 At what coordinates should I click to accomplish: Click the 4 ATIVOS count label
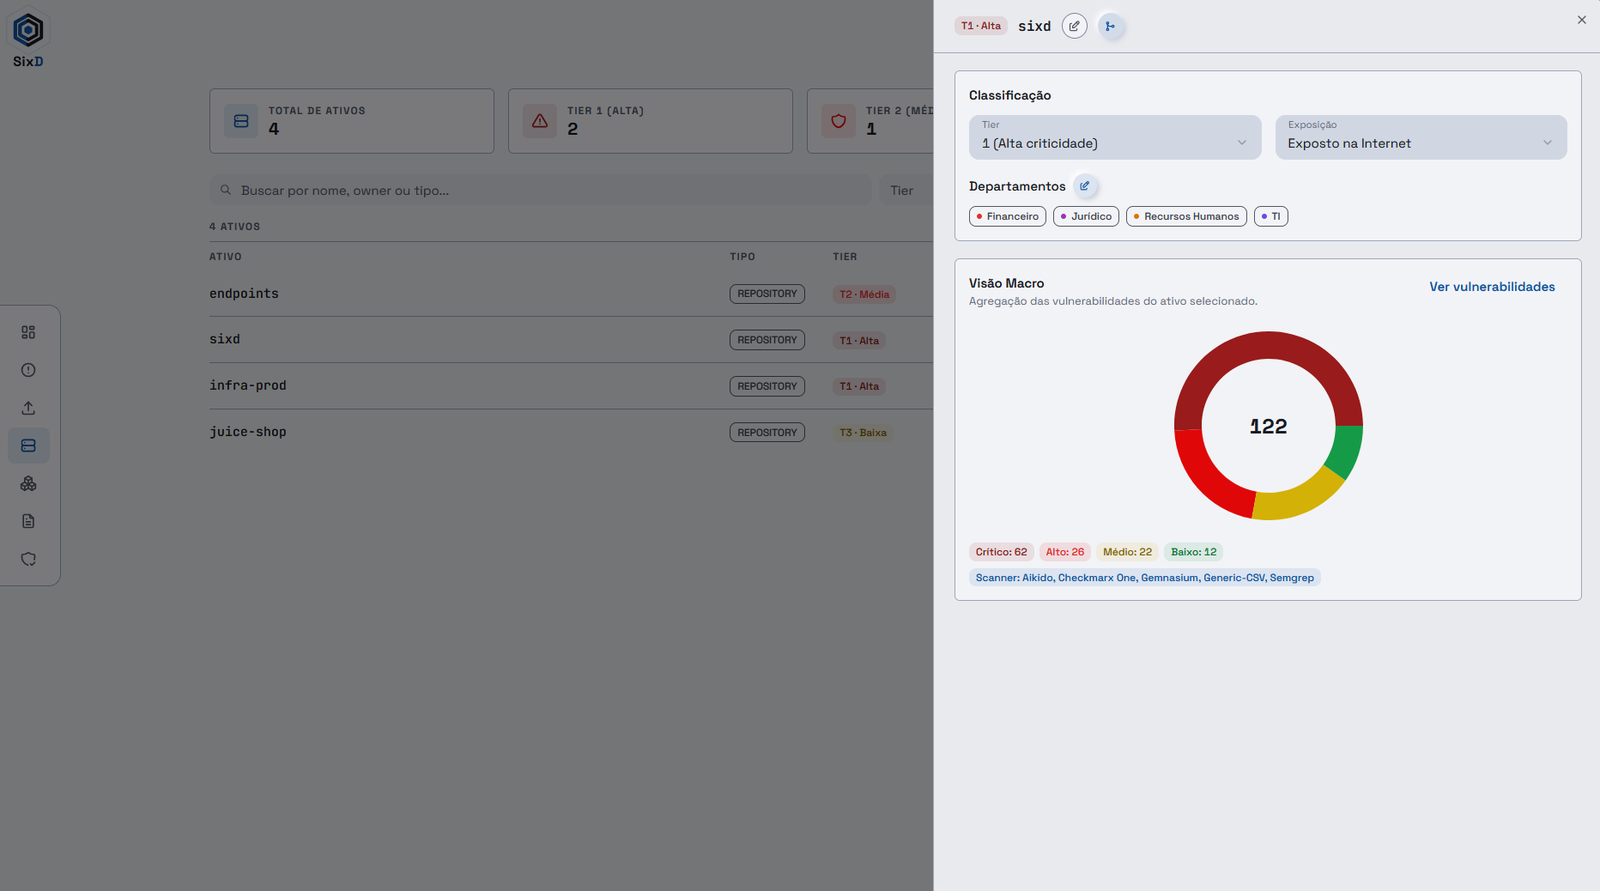click(234, 227)
